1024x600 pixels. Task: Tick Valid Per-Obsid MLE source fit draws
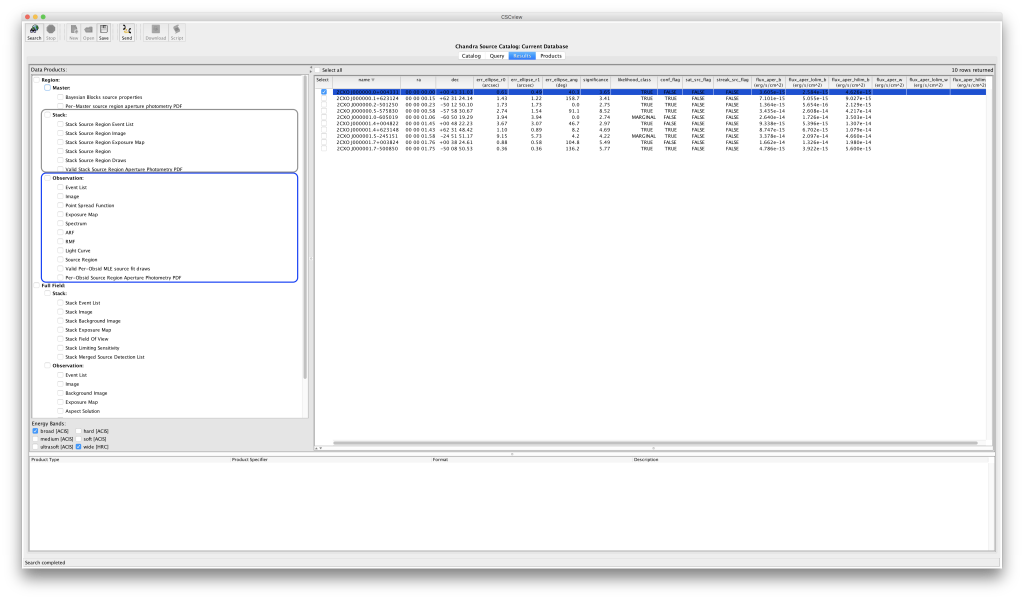pyautogui.click(x=60, y=268)
